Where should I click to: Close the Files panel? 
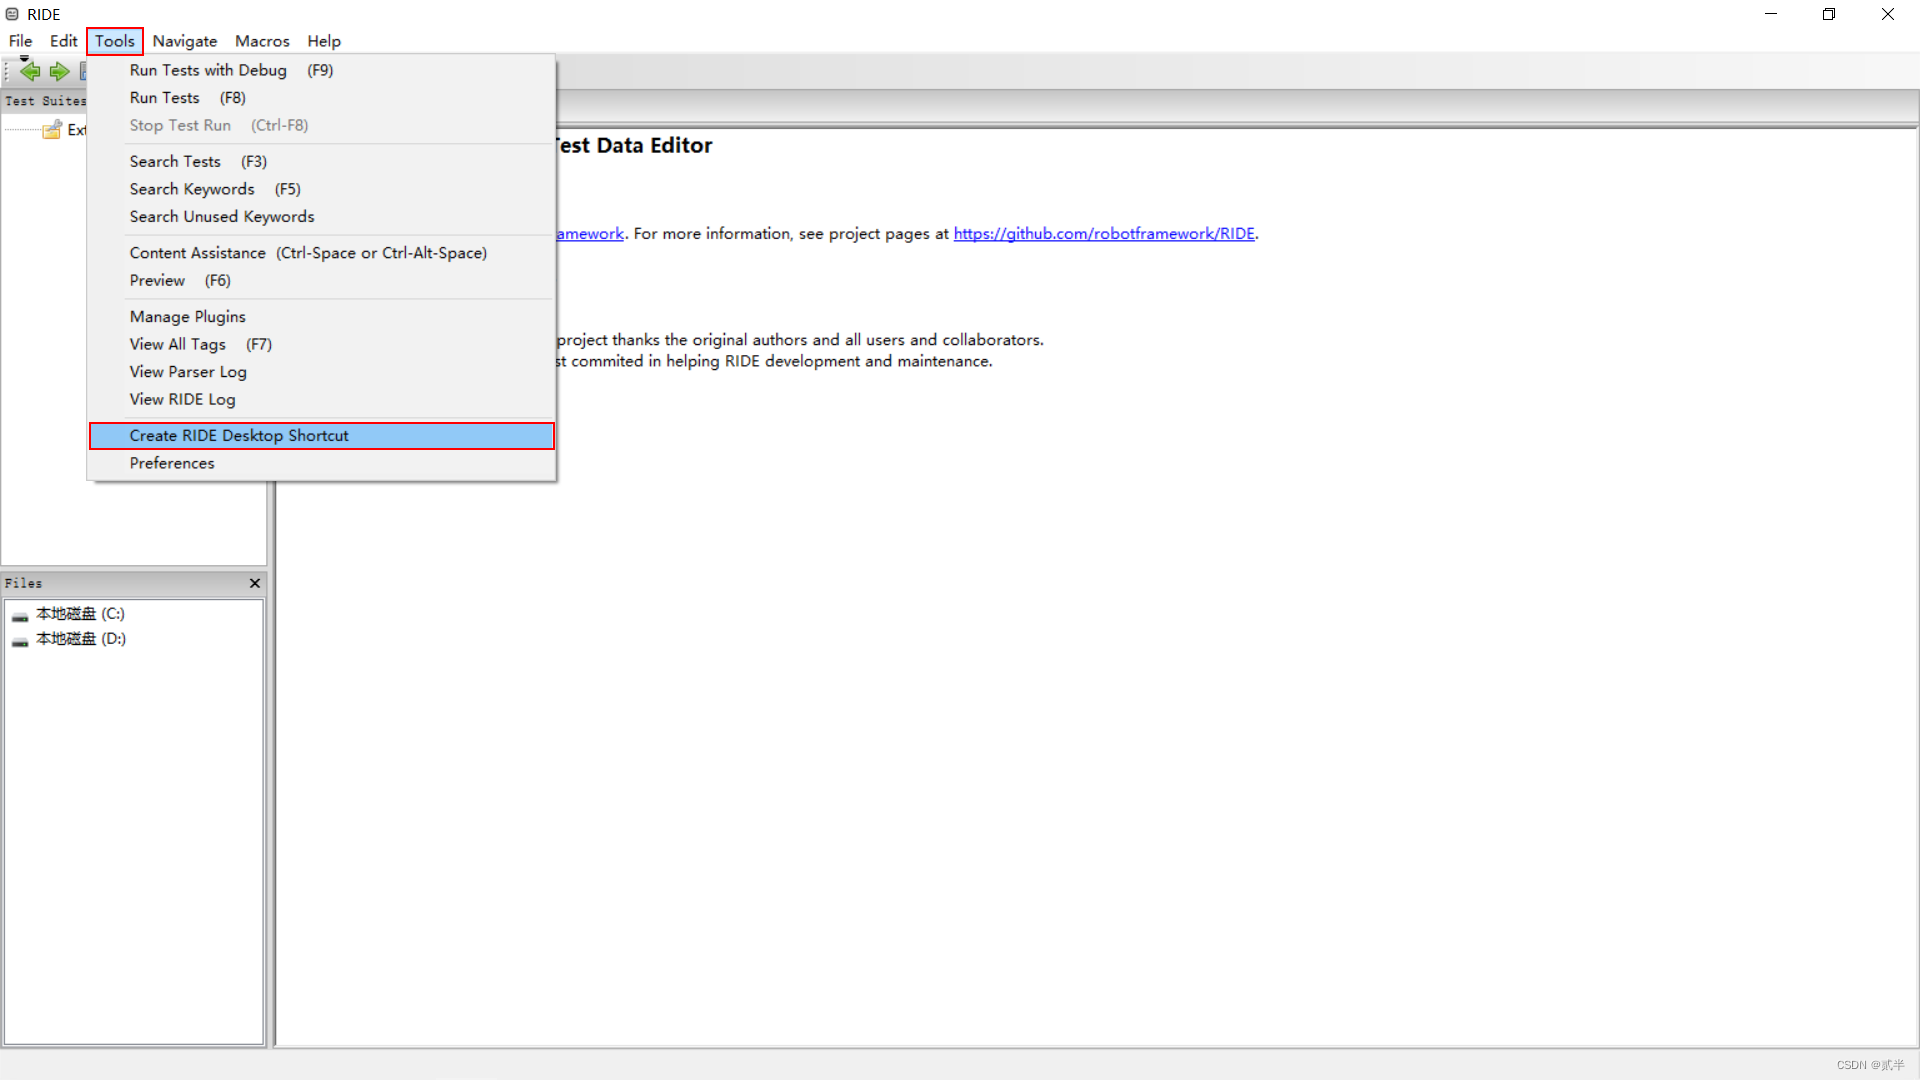[255, 583]
